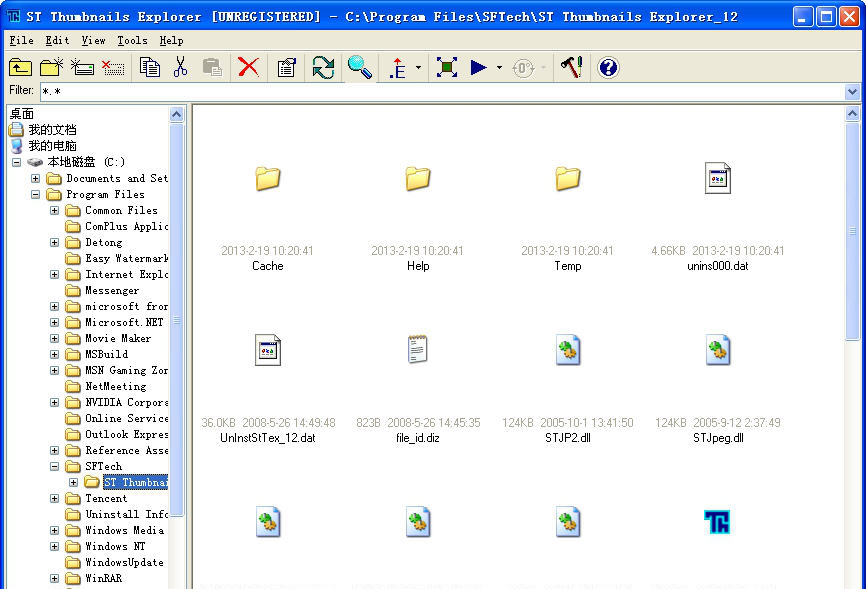
Task: Open the Tools menu
Action: (132, 40)
